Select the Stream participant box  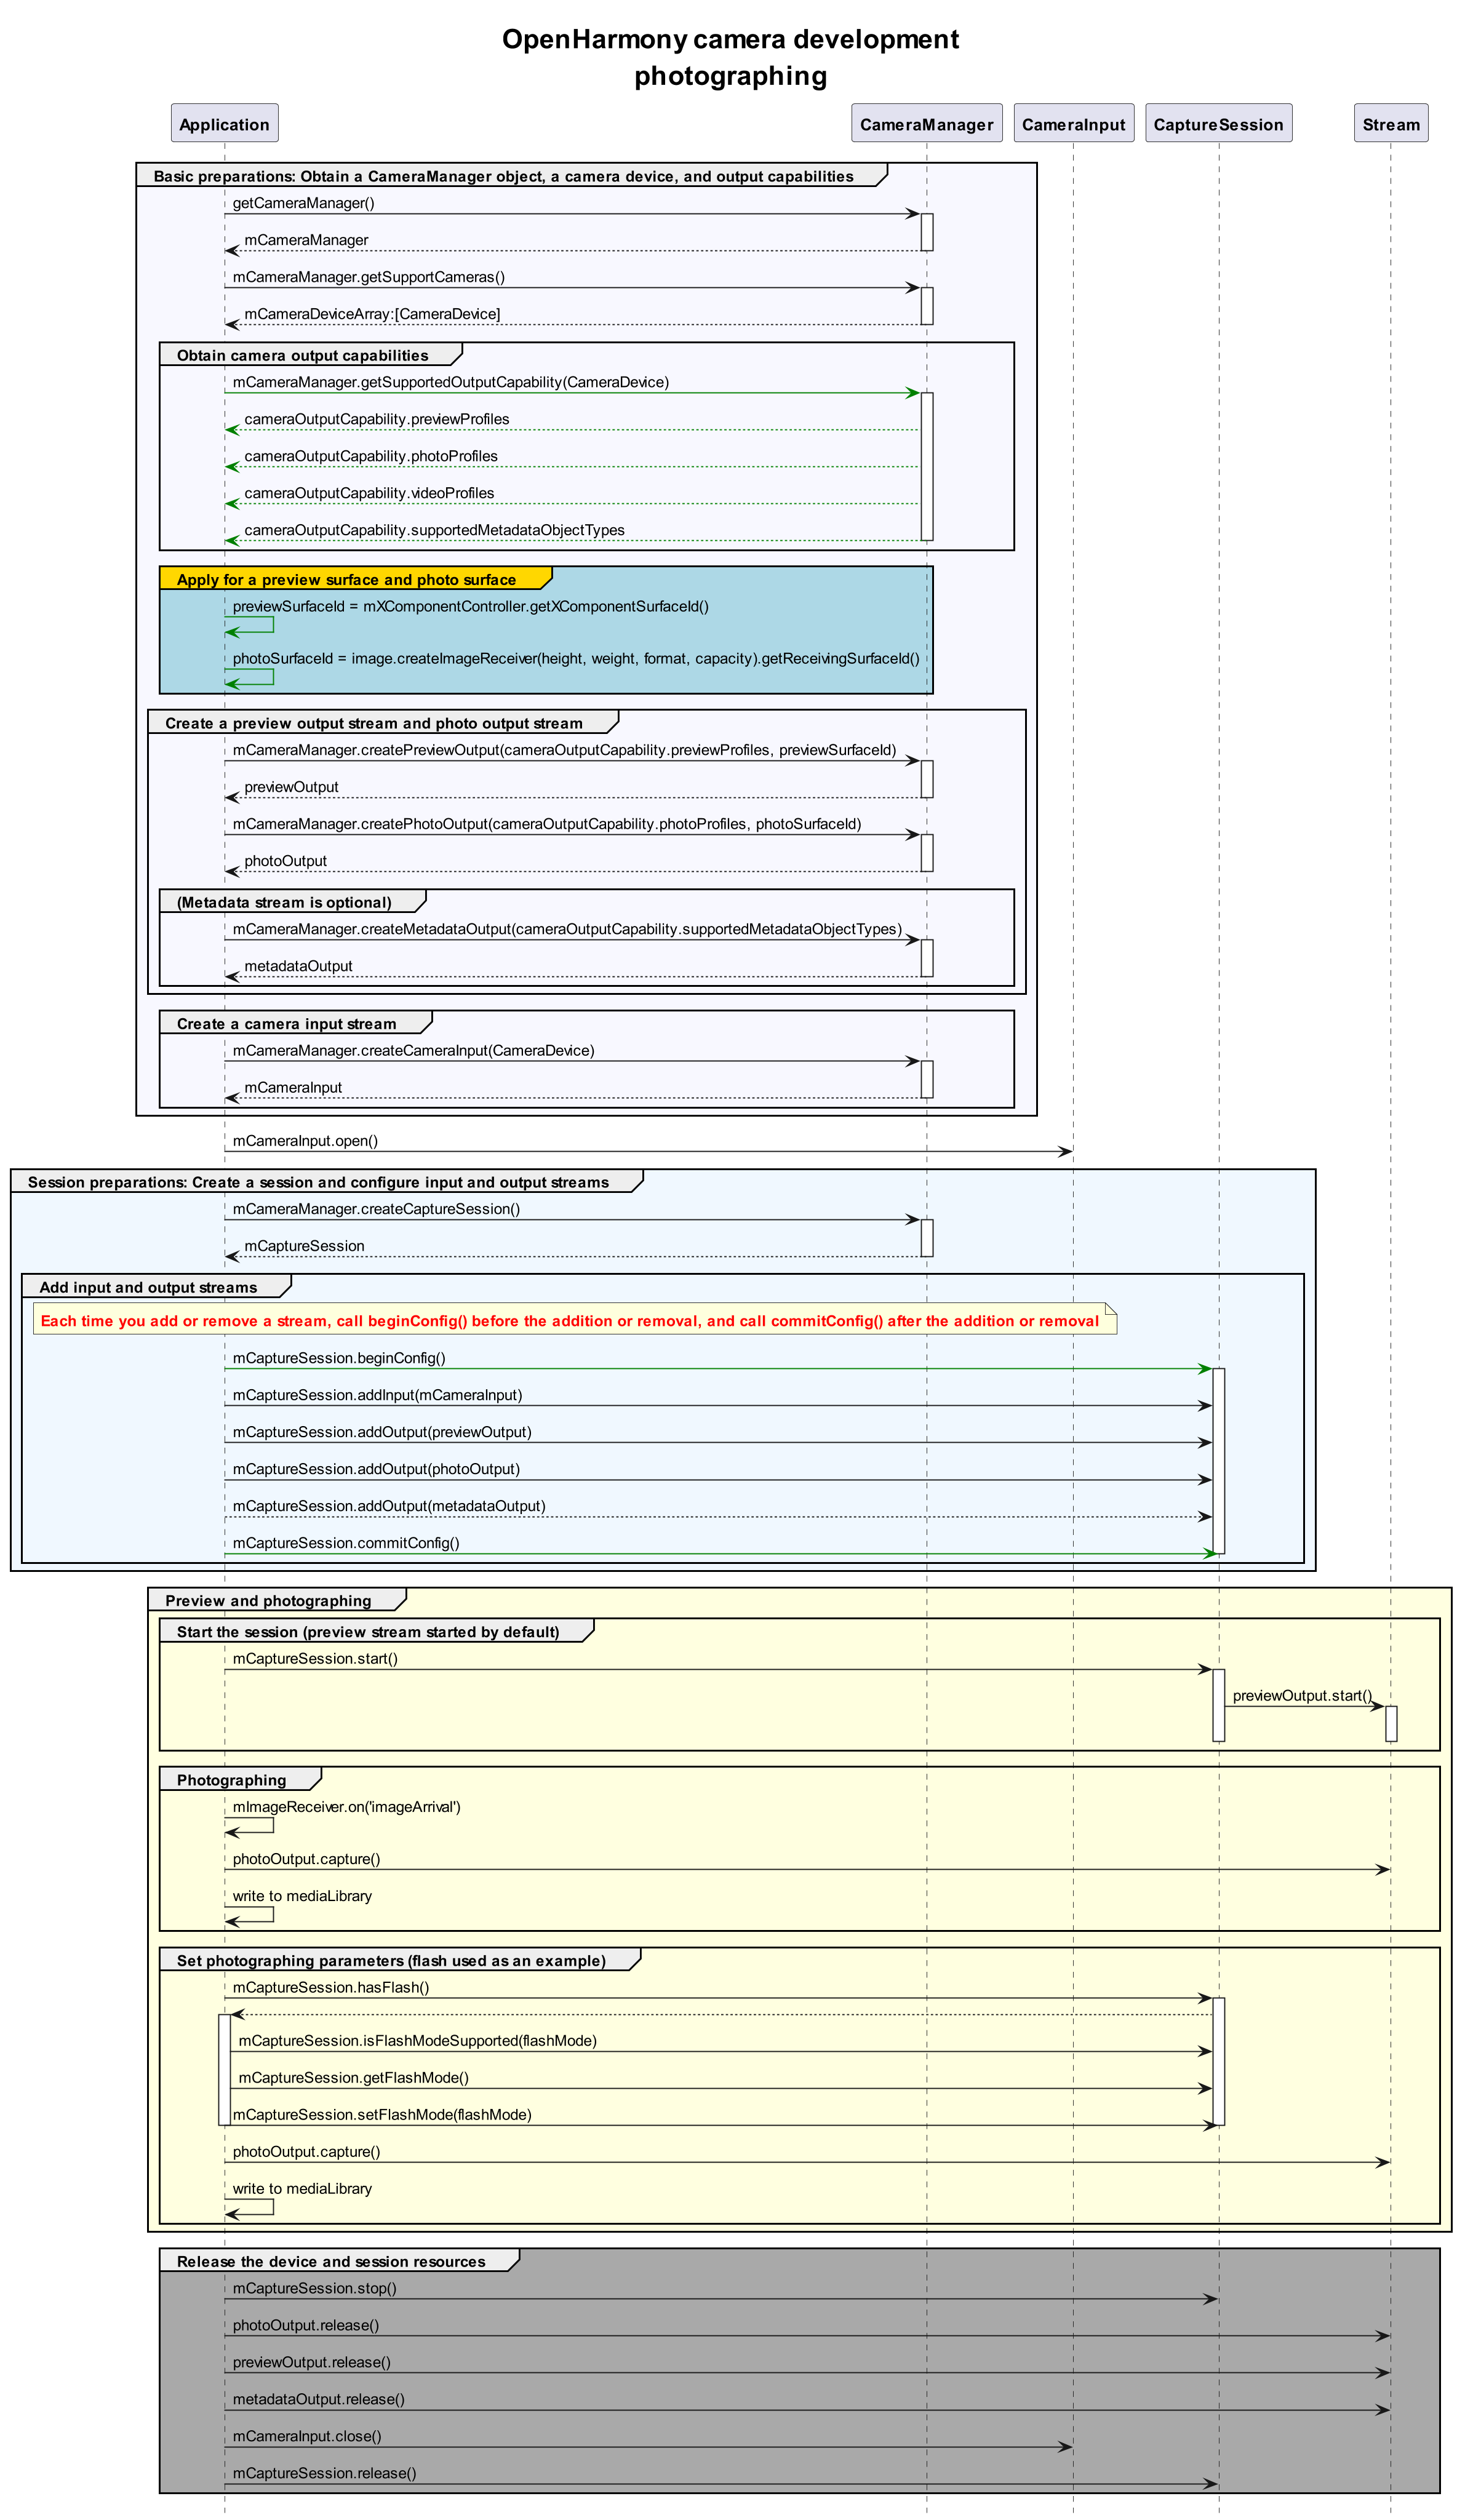pyautogui.click(x=1390, y=123)
